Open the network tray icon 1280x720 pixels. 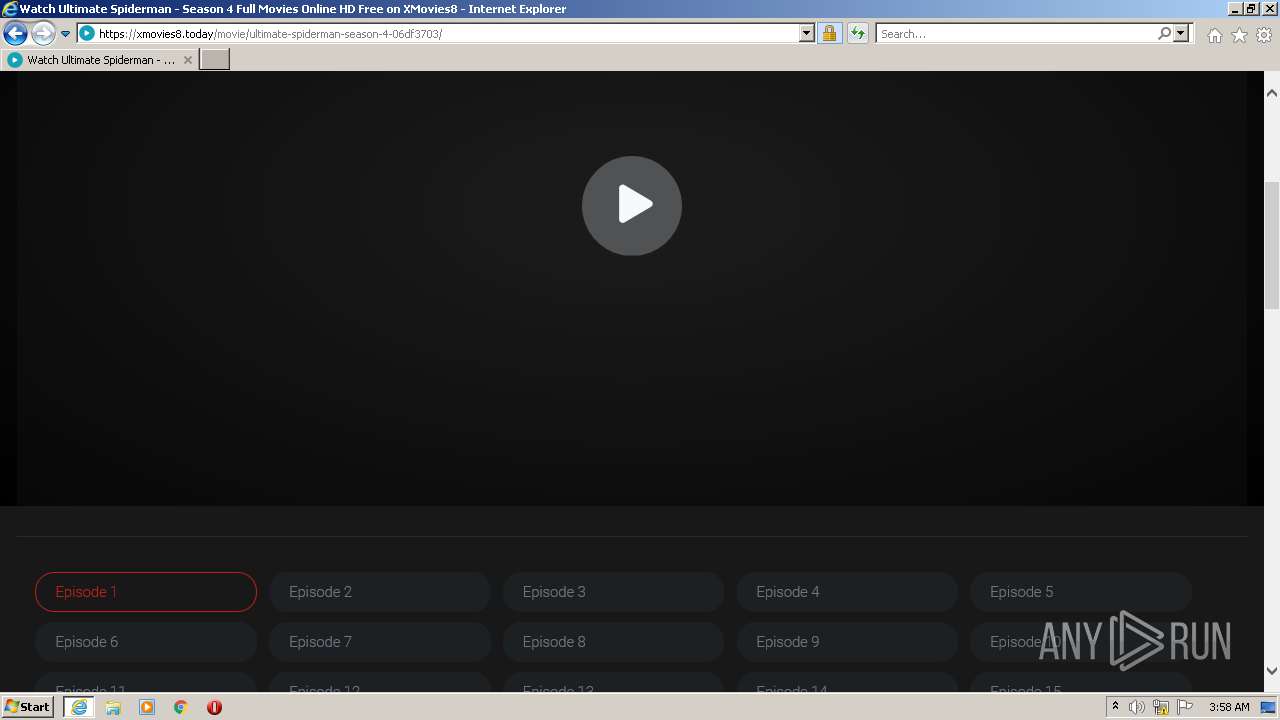click(1161, 707)
